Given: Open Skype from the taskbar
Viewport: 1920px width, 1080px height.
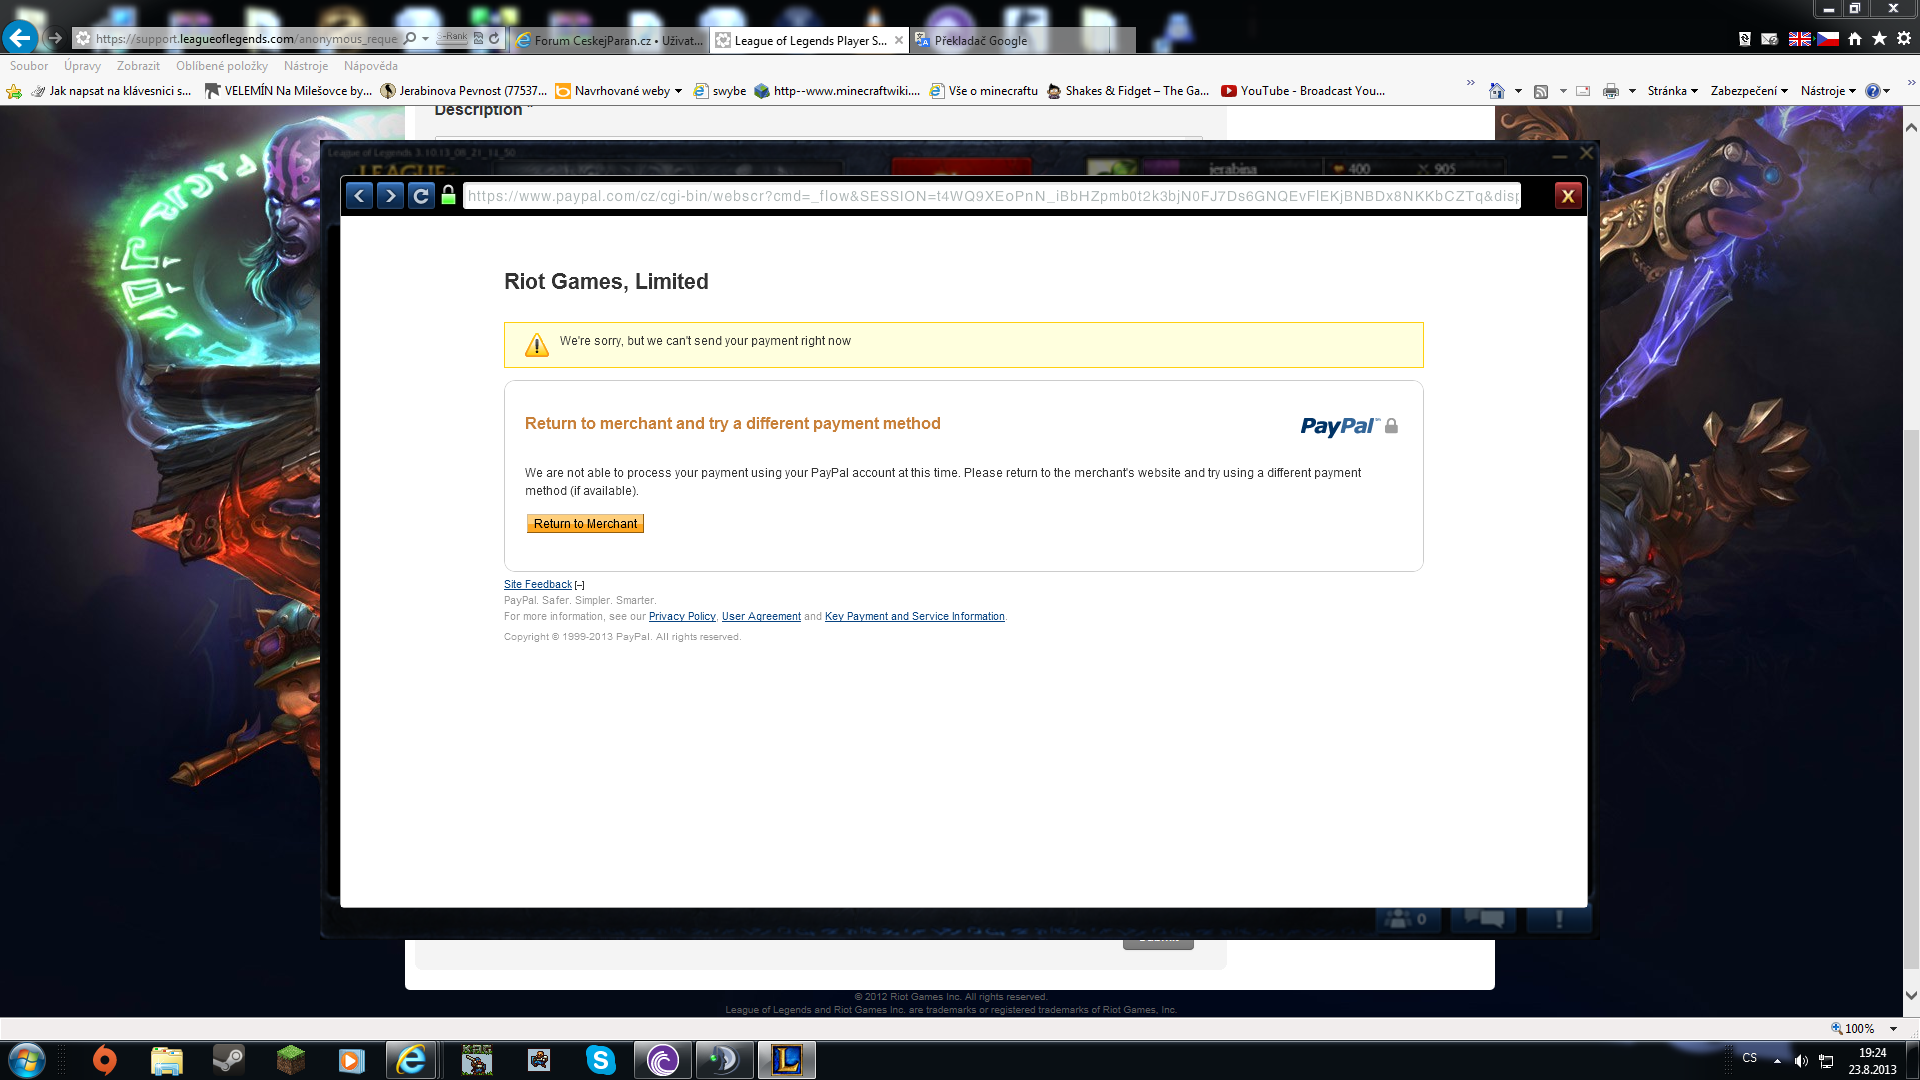Looking at the screenshot, I should coord(600,1060).
